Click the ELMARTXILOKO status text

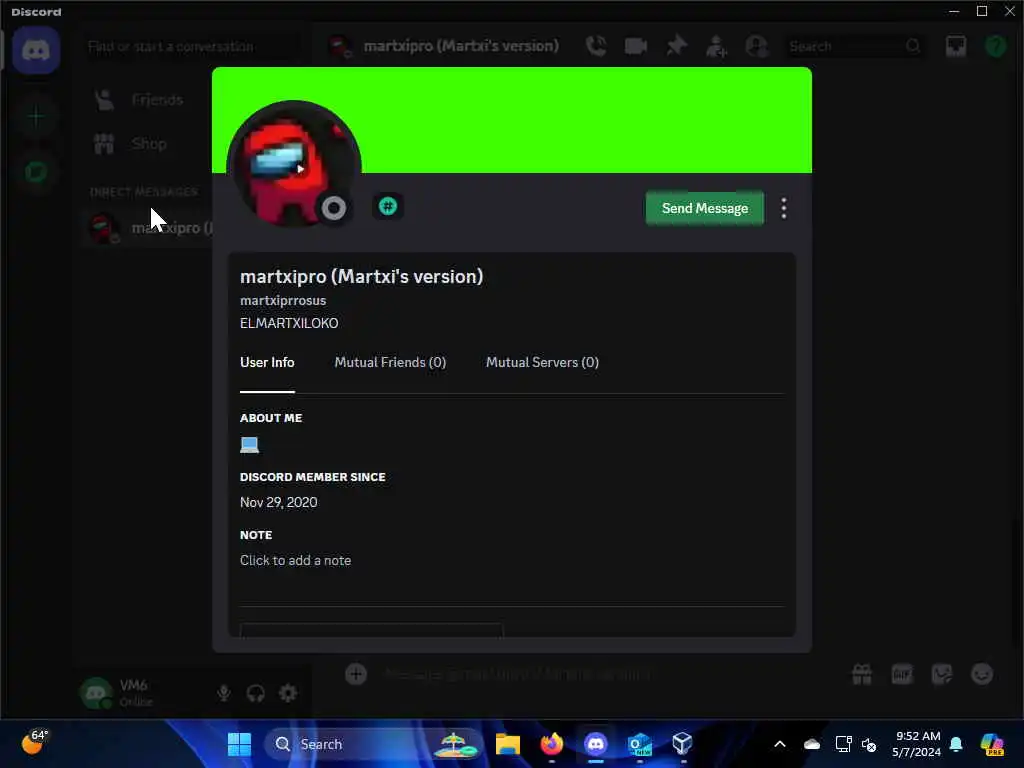(289, 323)
